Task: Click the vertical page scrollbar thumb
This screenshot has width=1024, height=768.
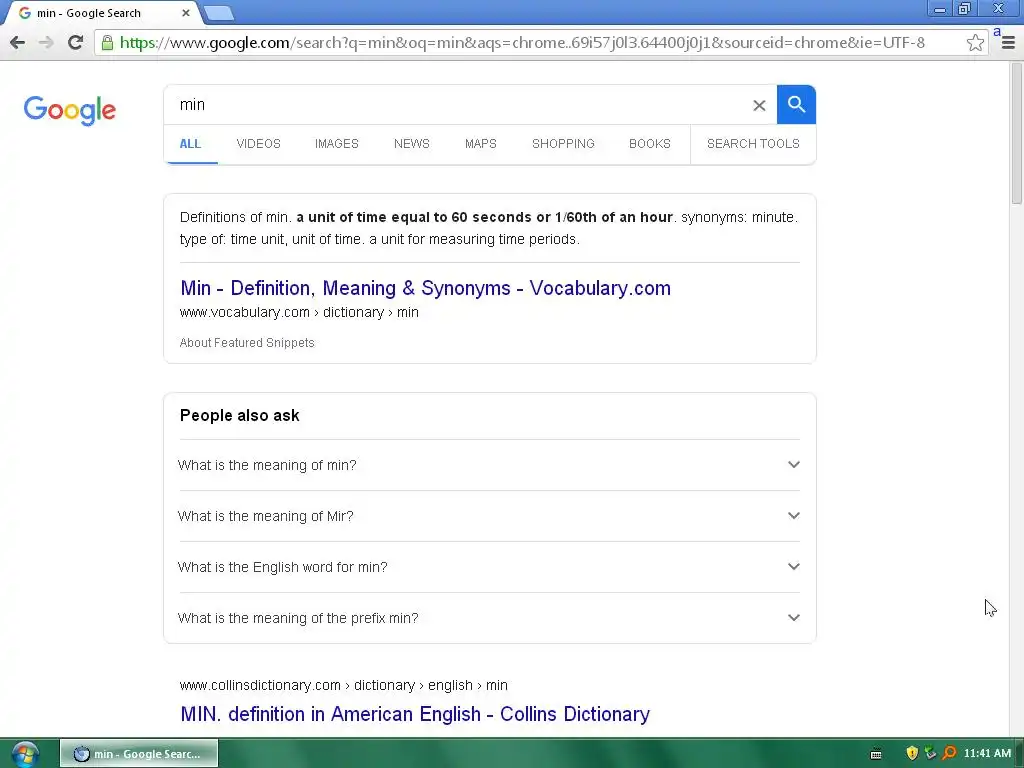Action: [x=1016, y=134]
